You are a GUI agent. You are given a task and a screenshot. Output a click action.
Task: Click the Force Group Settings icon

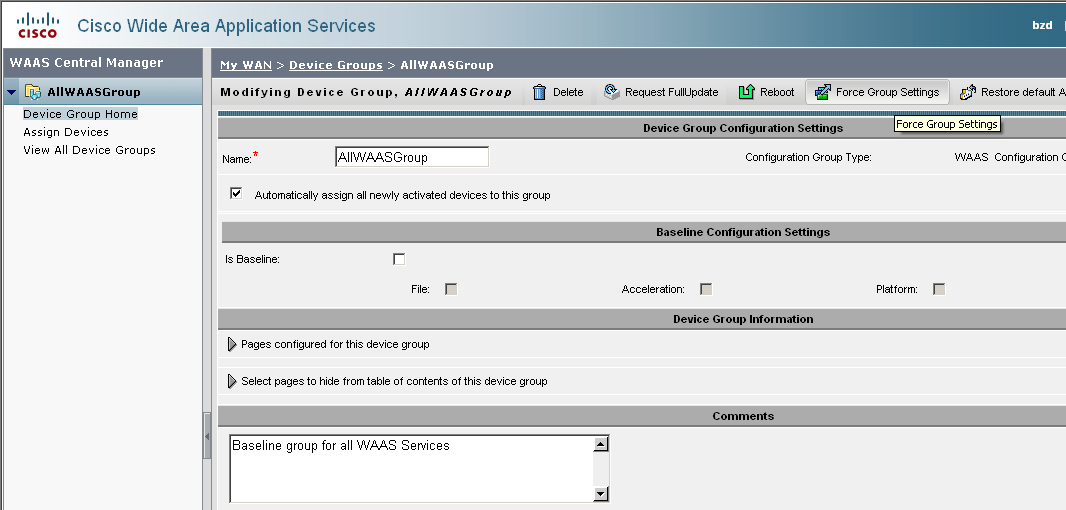point(823,92)
